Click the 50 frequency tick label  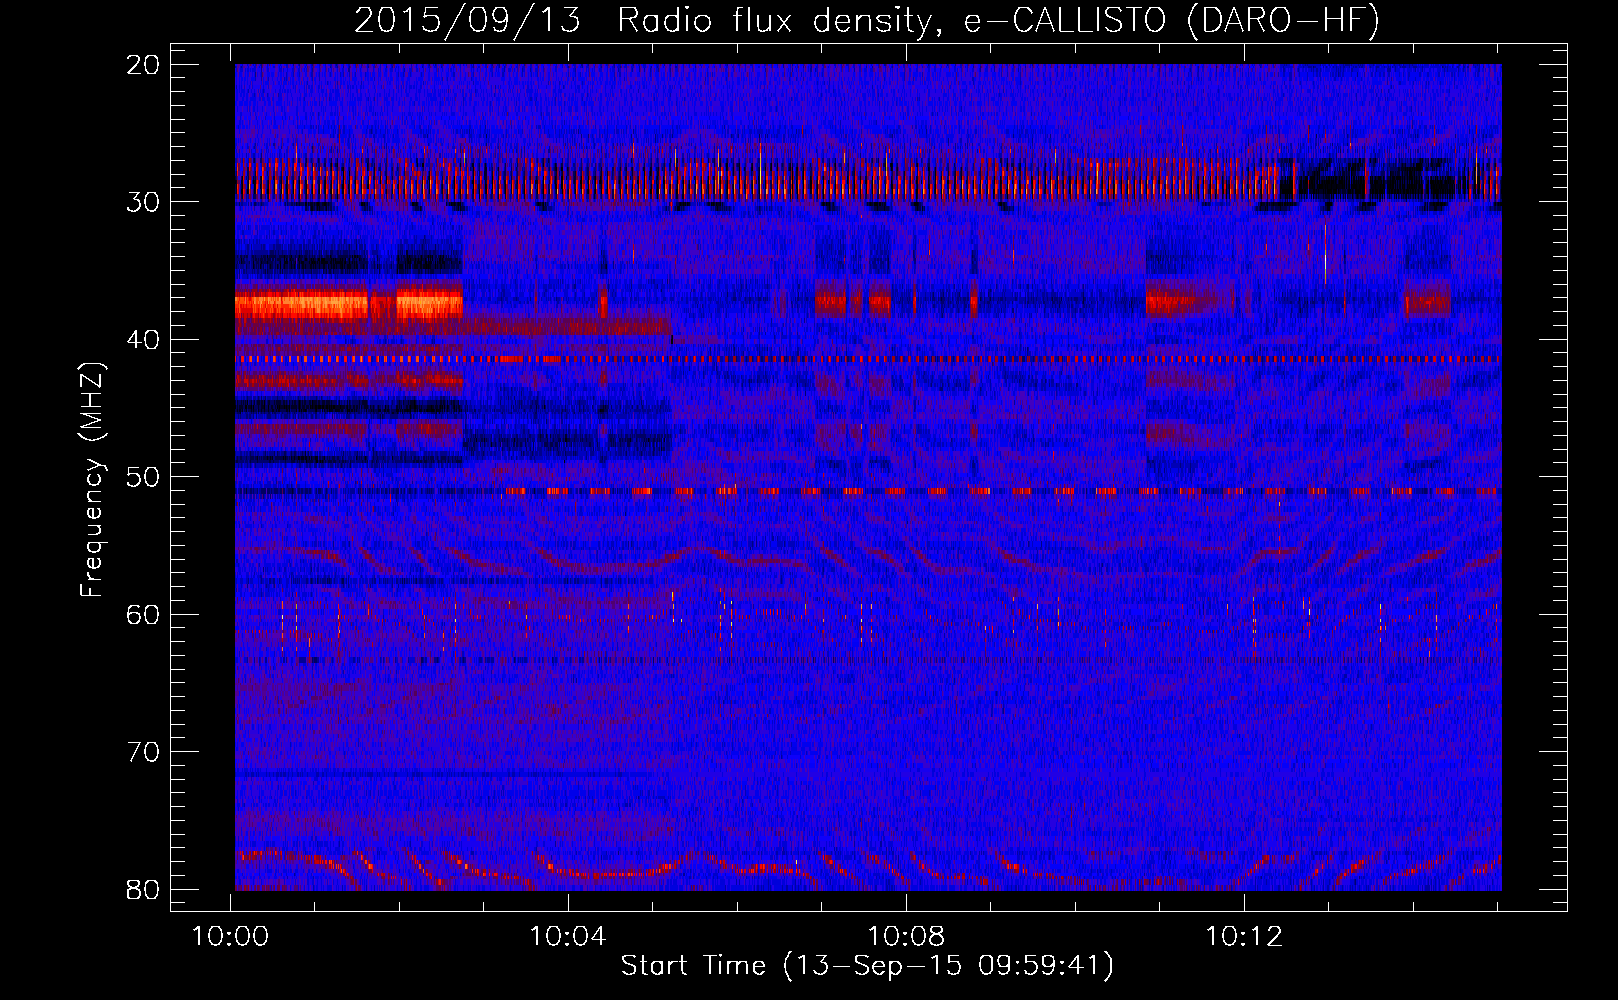(x=143, y=477)
